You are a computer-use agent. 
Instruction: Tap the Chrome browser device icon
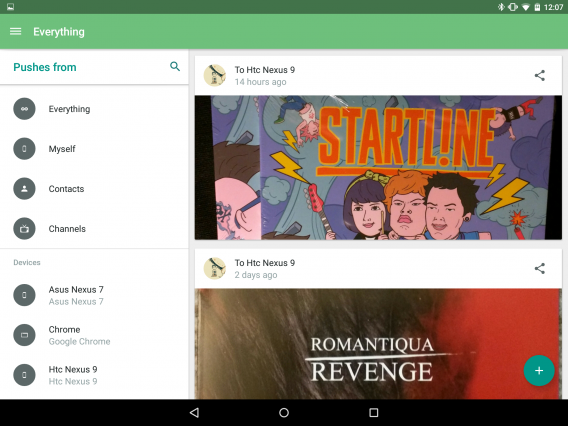tap(24, 335)
